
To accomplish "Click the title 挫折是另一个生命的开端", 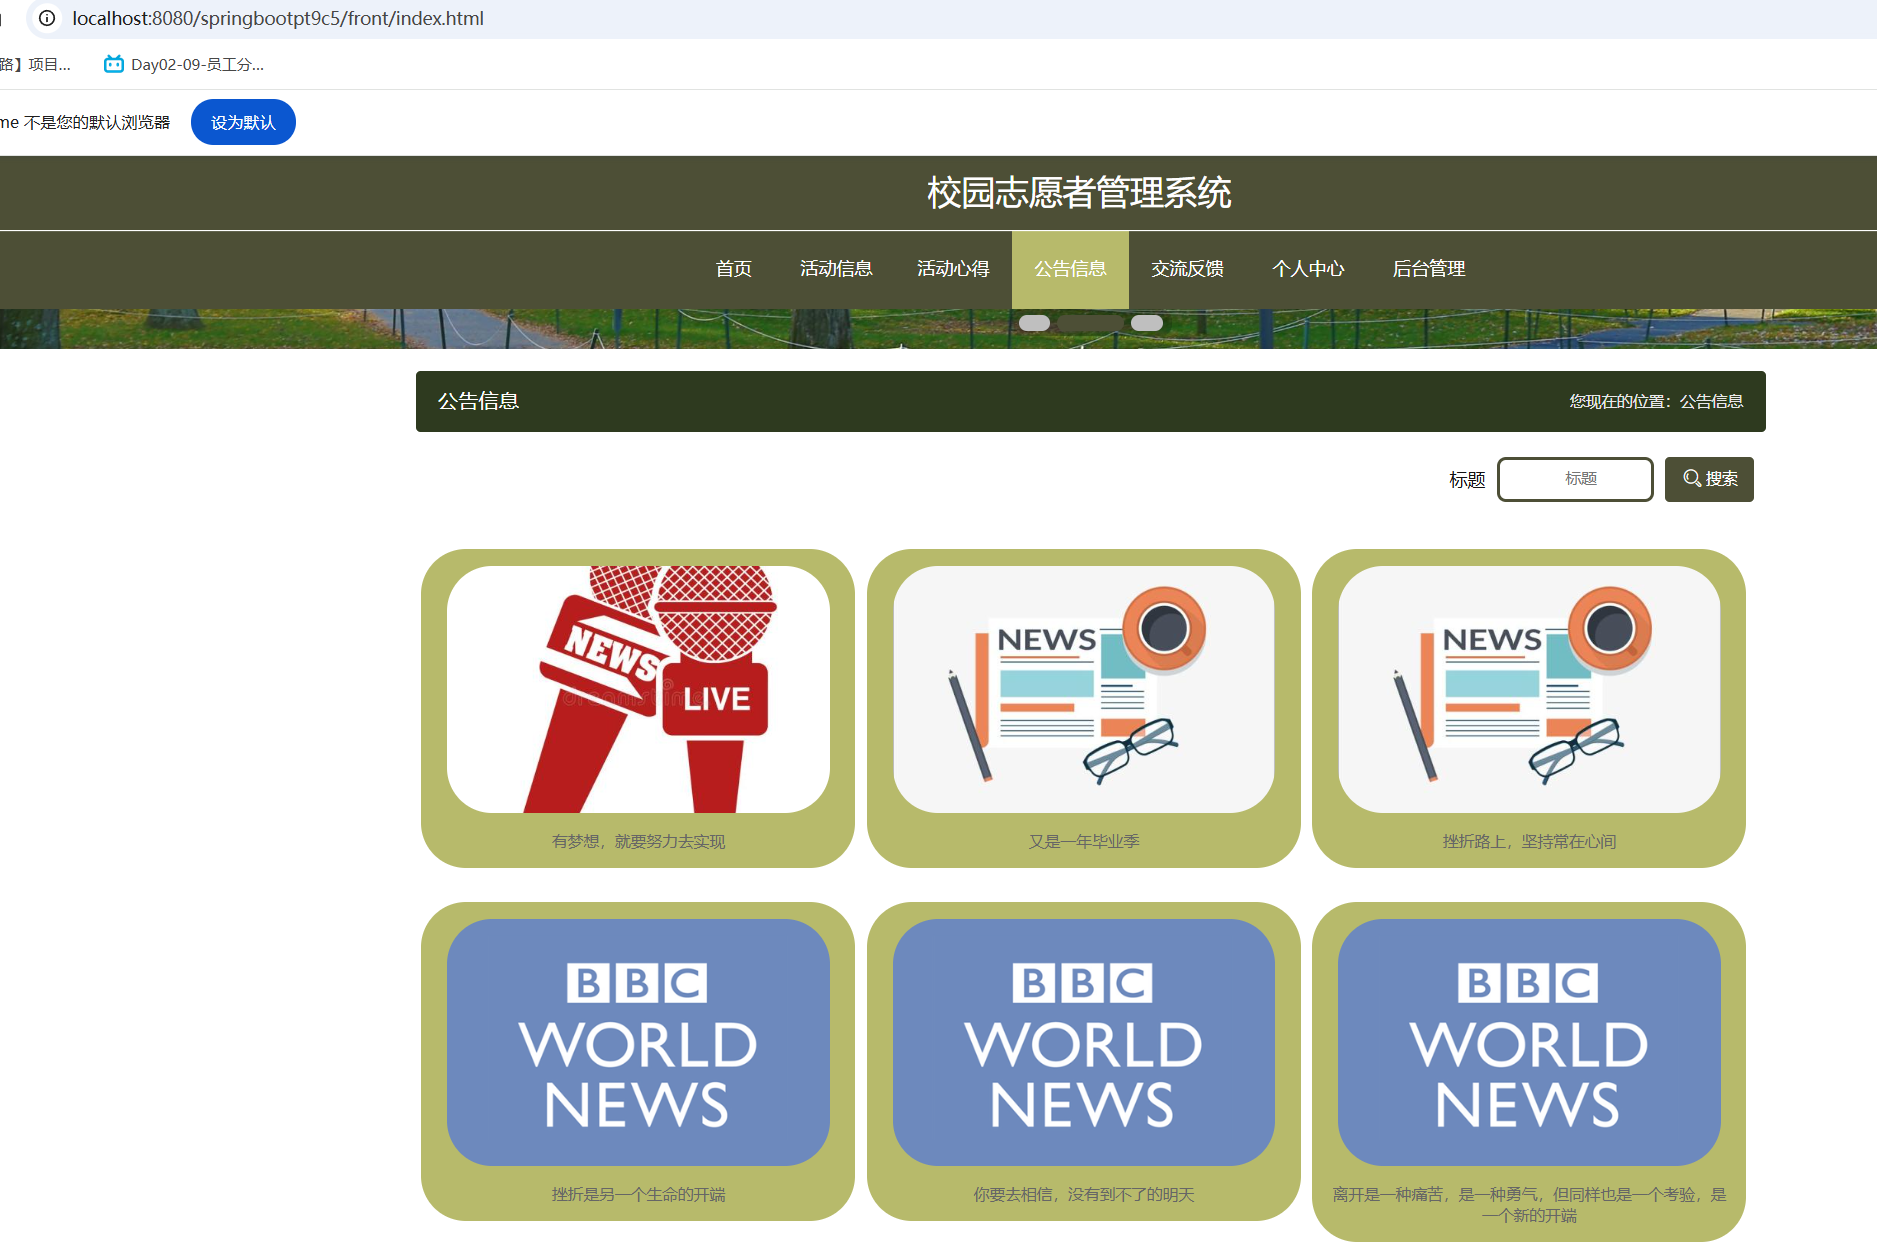I will click(x=638, y=1195).
